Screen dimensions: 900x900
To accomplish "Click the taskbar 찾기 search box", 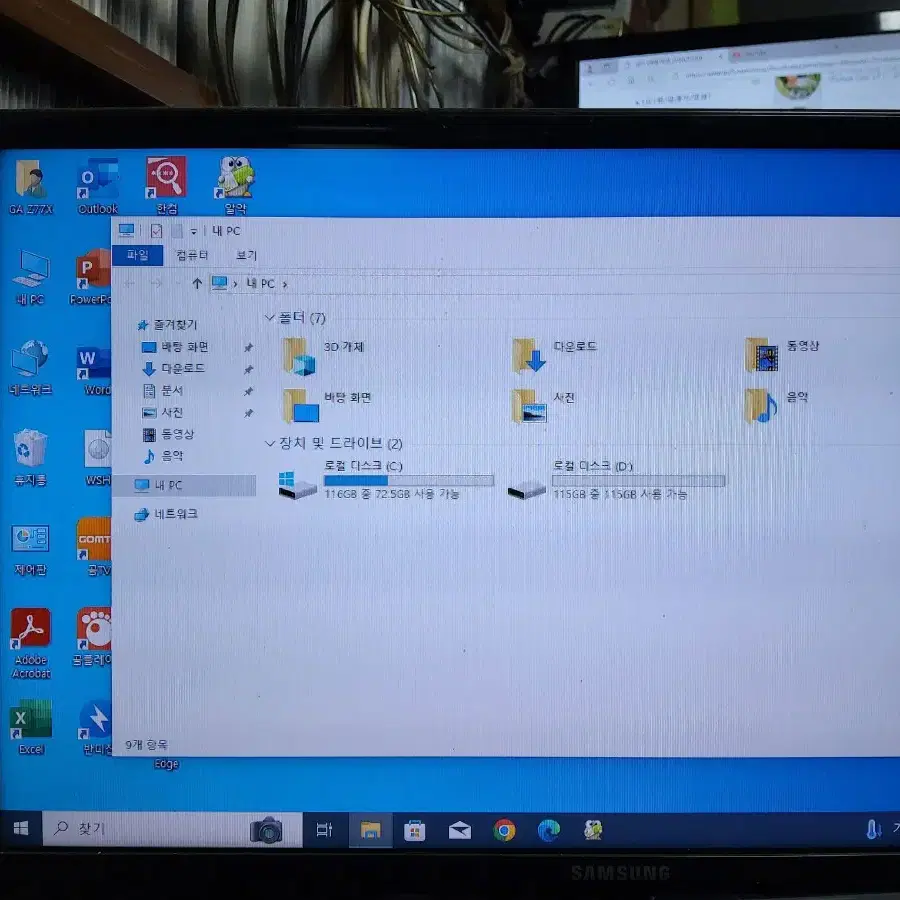I will [172, 829].
